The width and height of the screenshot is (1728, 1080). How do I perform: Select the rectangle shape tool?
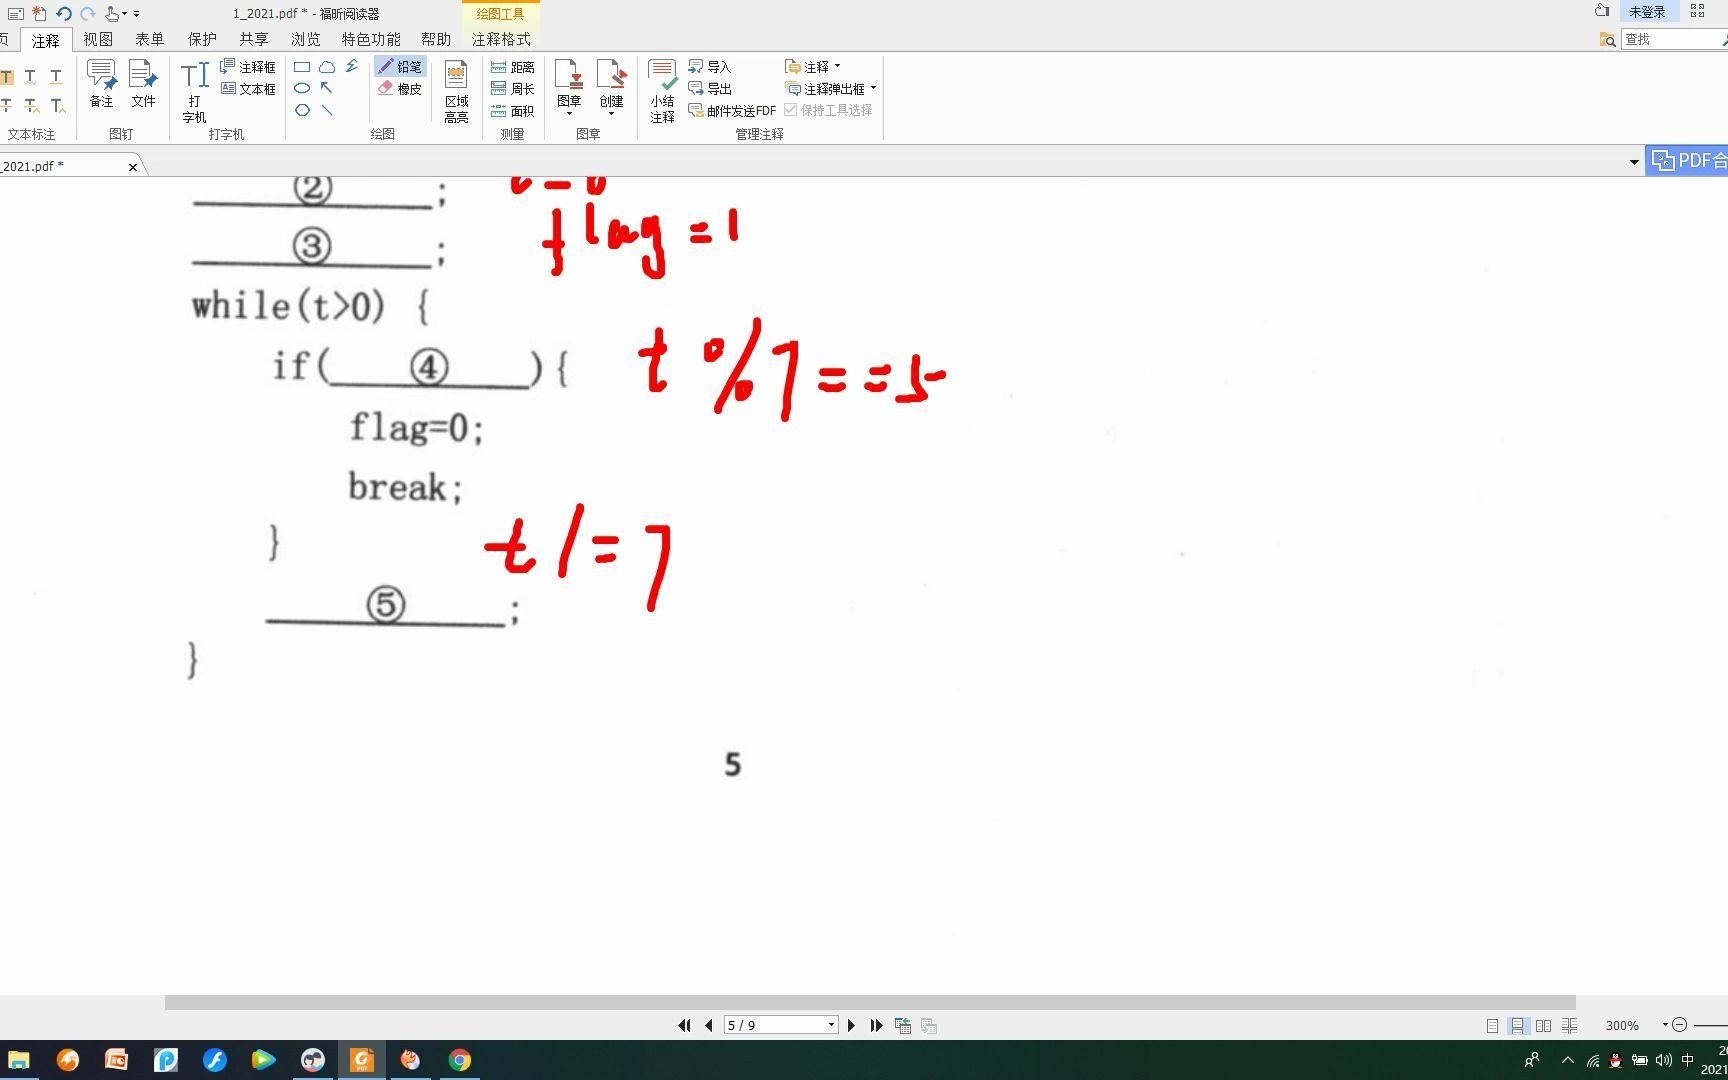[x=302, y=67]
